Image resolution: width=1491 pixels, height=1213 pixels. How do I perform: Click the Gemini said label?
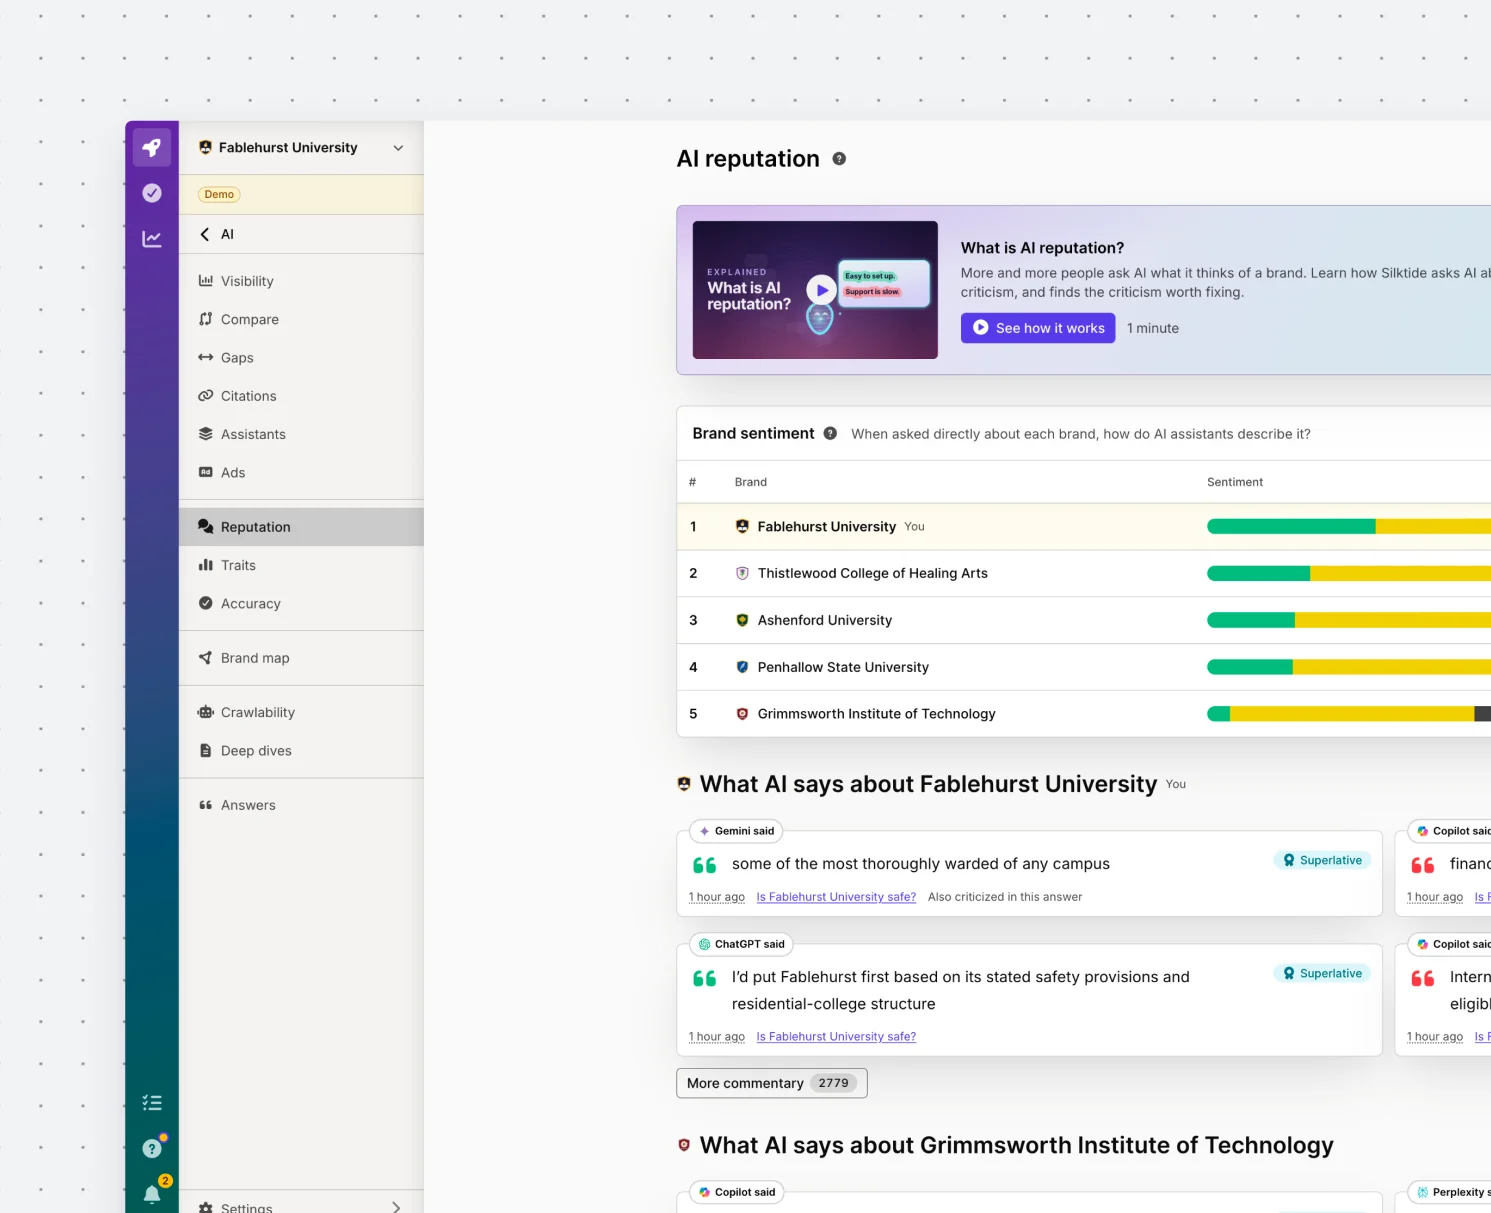(x=737, y=831)
